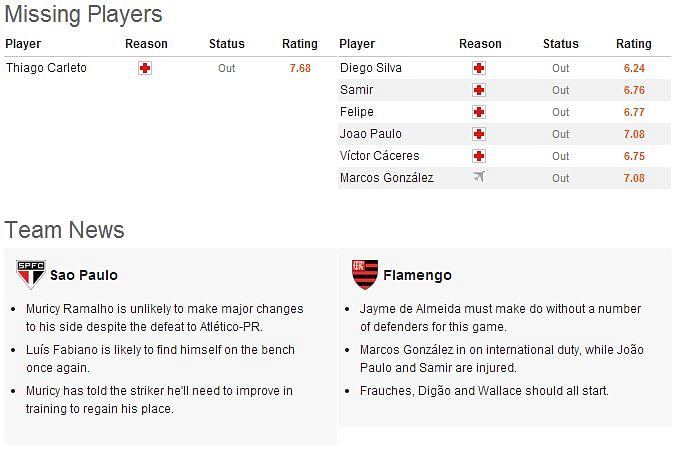The image size is (673, 453).
Task: Click Víctor Cáceres' injury cross icon
Action: point(479,156)
